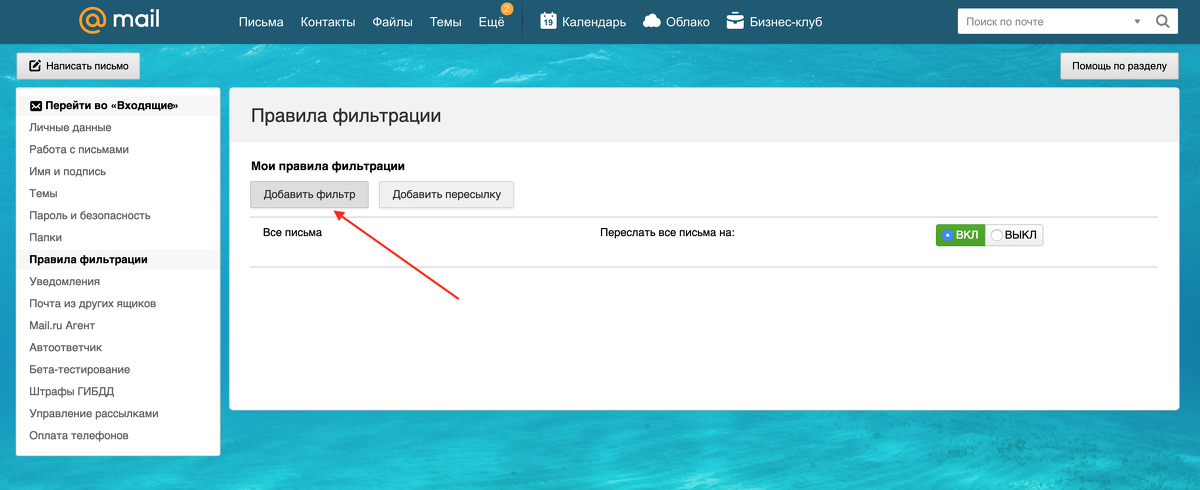Open Почта из других ящиков settings
Image resolution: width=1200 pixels, height=490 pixels.
(x=93, y=303)
